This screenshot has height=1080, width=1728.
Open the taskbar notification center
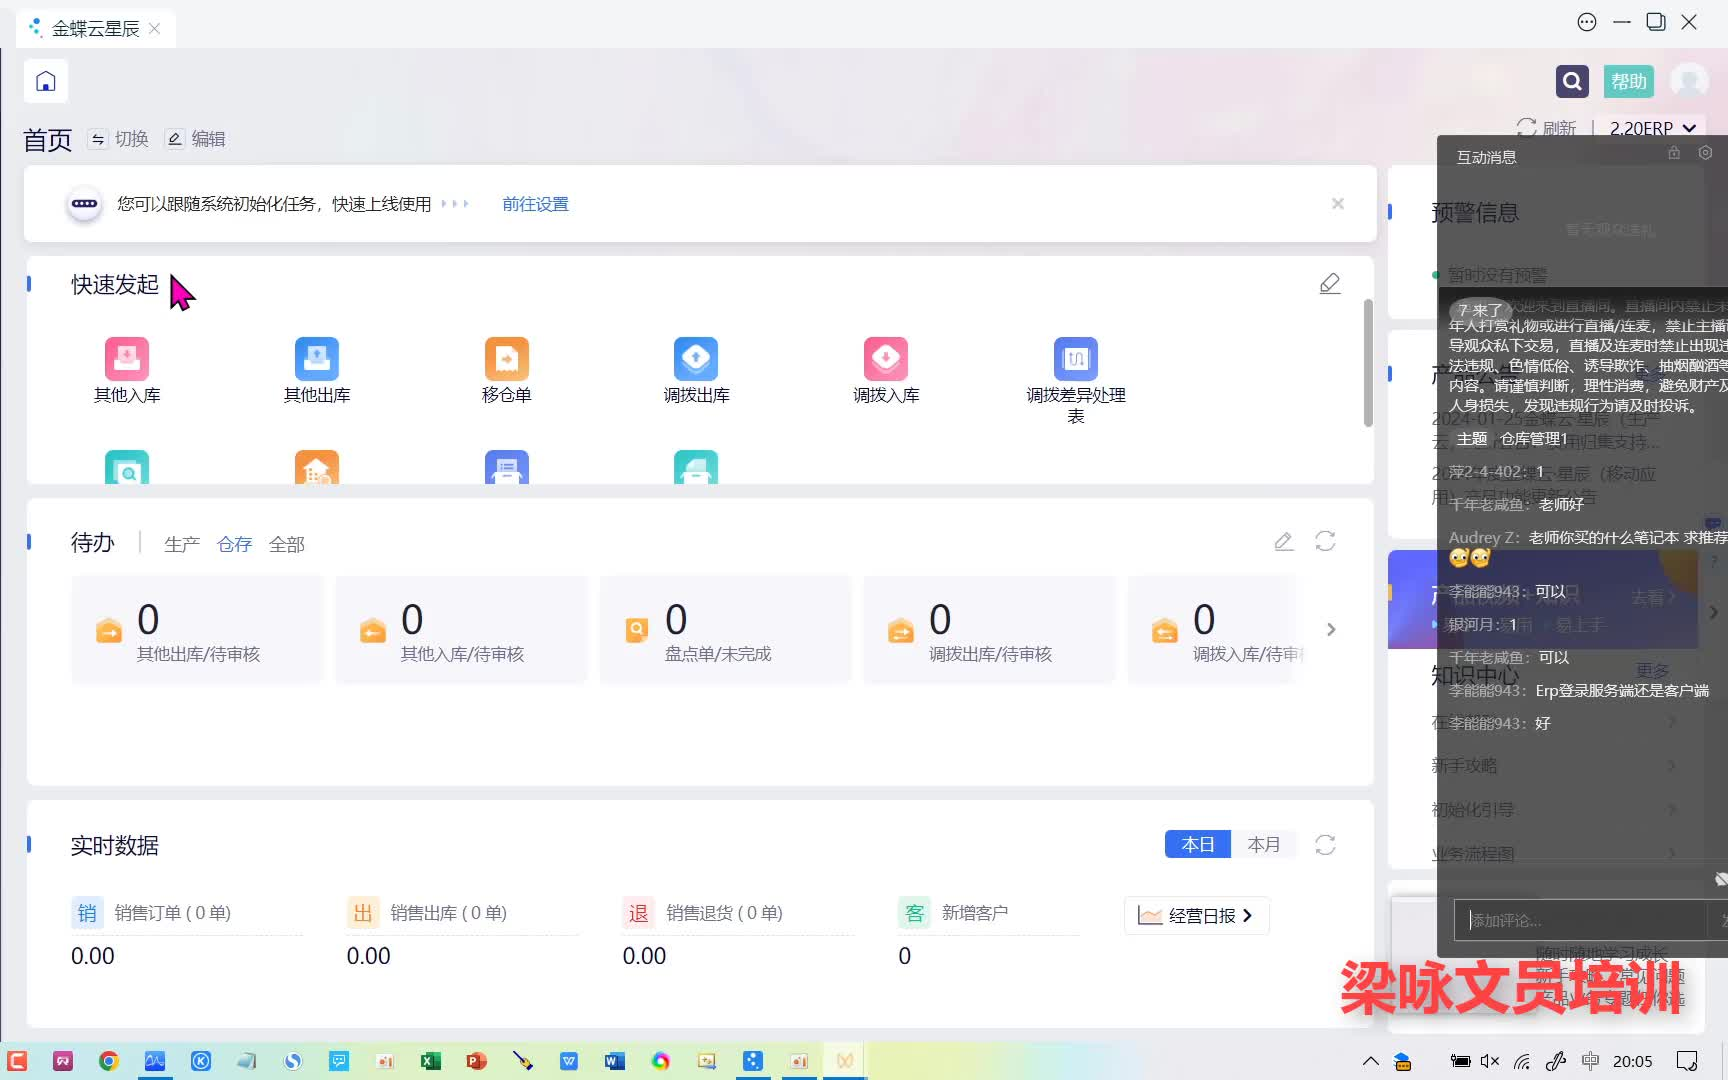[x=1687, y=1061]
